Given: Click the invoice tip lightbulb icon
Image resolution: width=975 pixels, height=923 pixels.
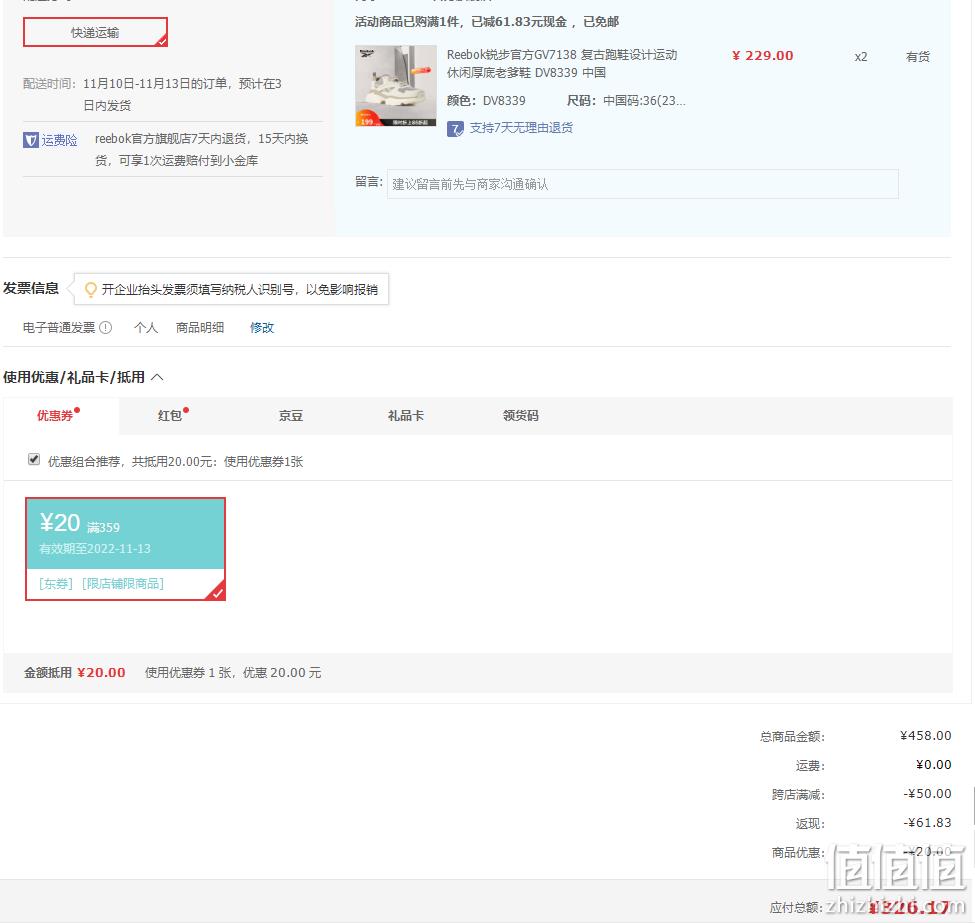Looking at the screenshot, I should point(90,289).
